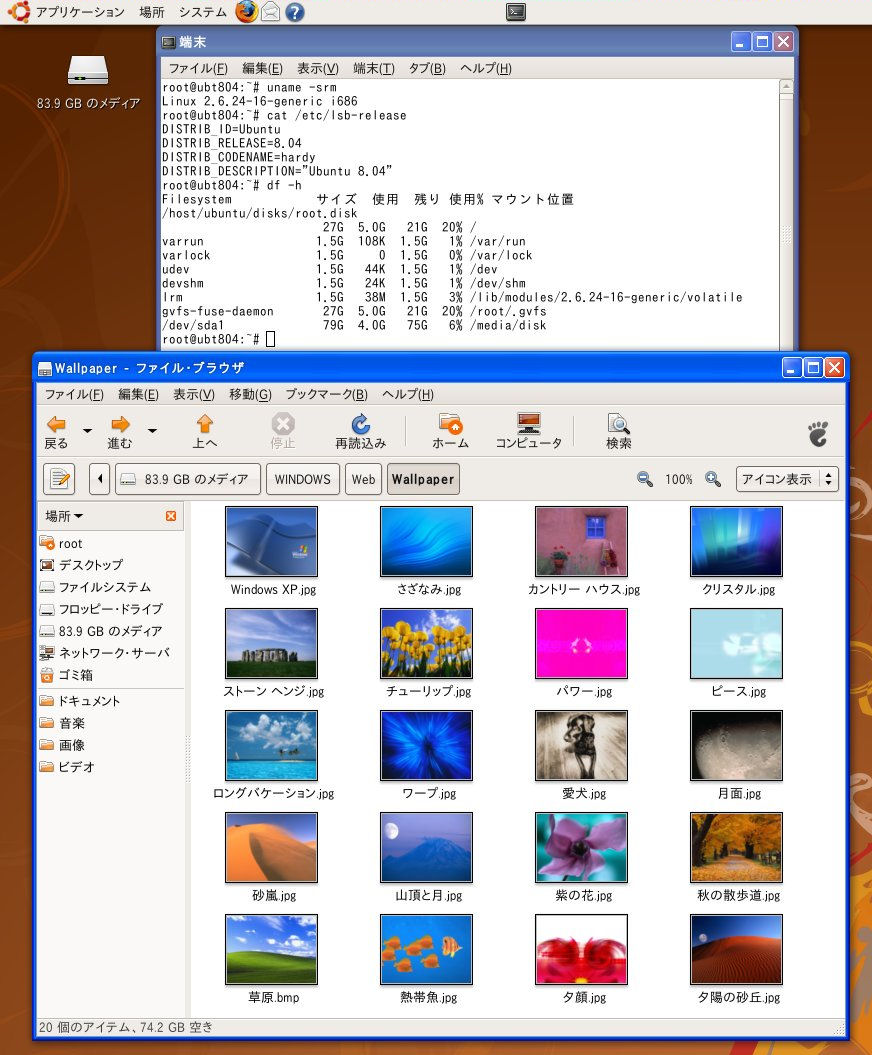Open Documents folder in sidebar
This screenshot has width=872, height=1055.
coord(80,700)
